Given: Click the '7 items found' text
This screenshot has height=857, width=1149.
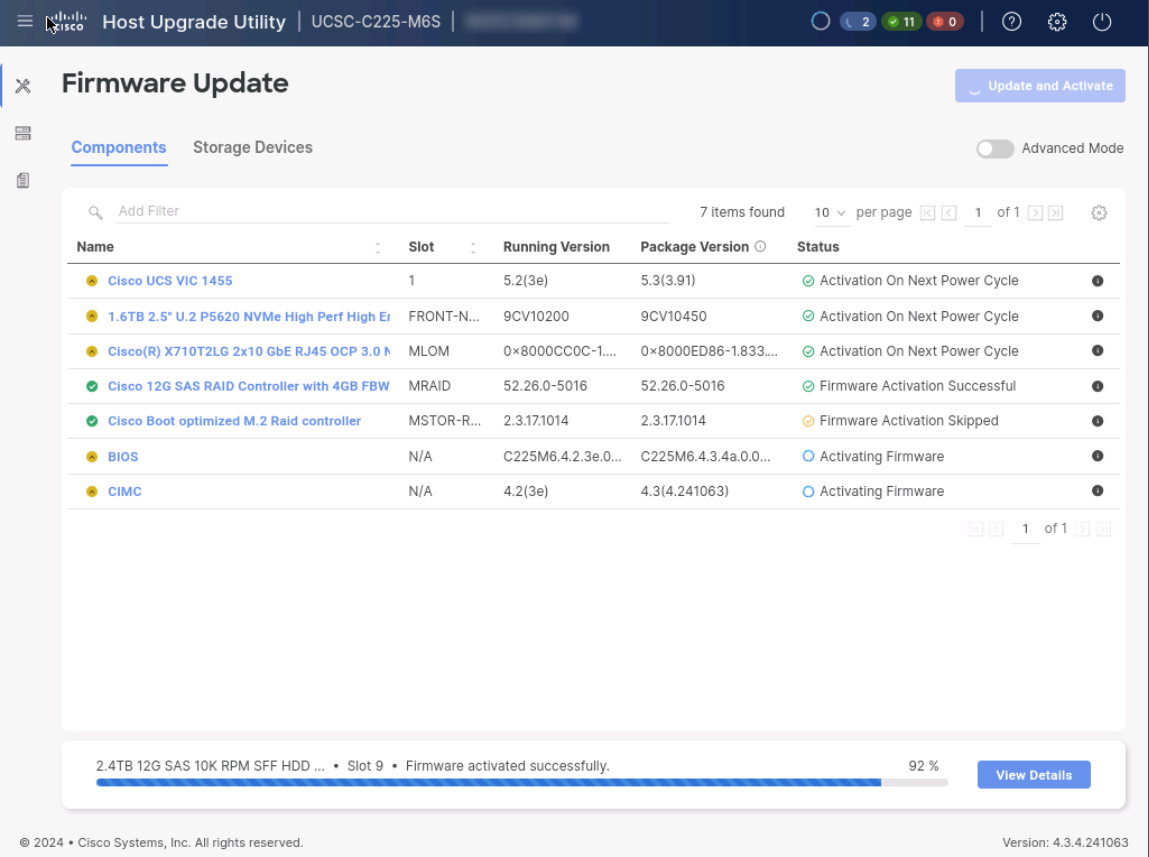Looking at the screenshot, I should click(x=742, y=212).
